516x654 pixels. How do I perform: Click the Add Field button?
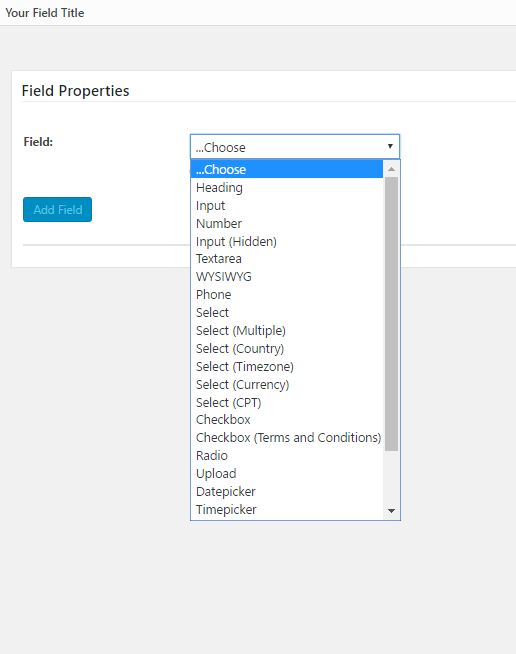pos(58,209)
